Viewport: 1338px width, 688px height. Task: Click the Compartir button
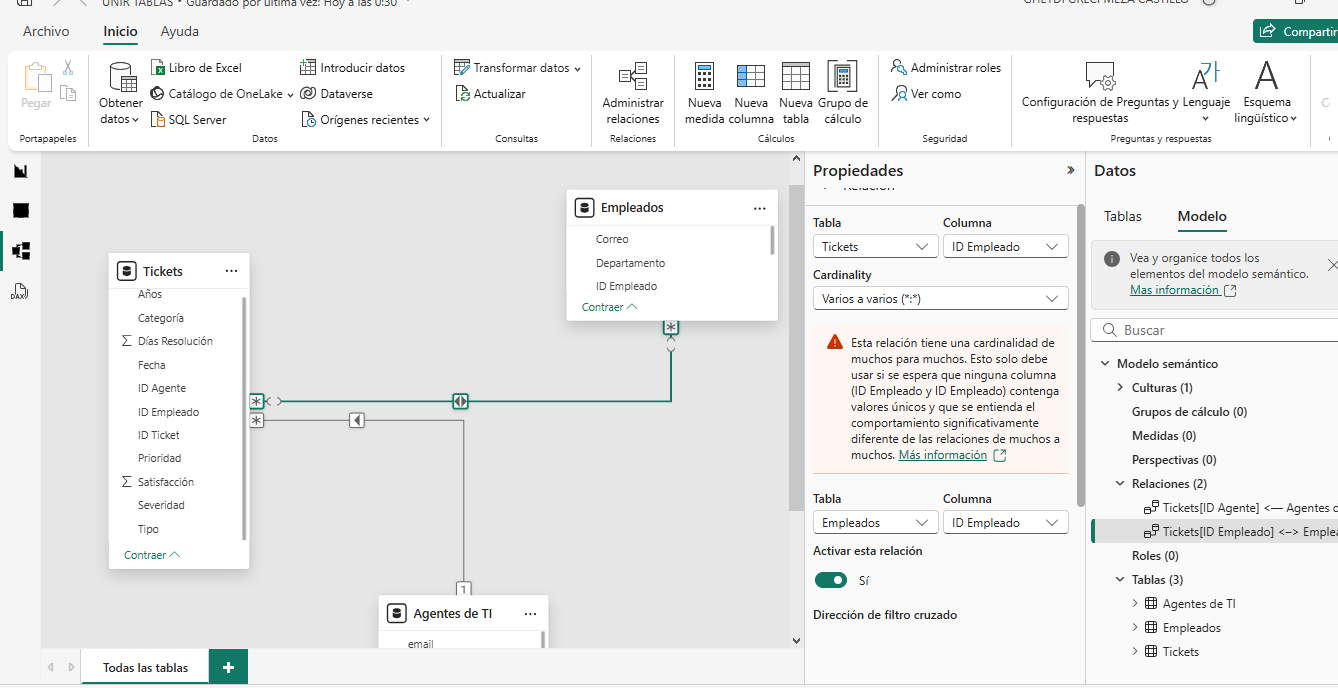1297,31
